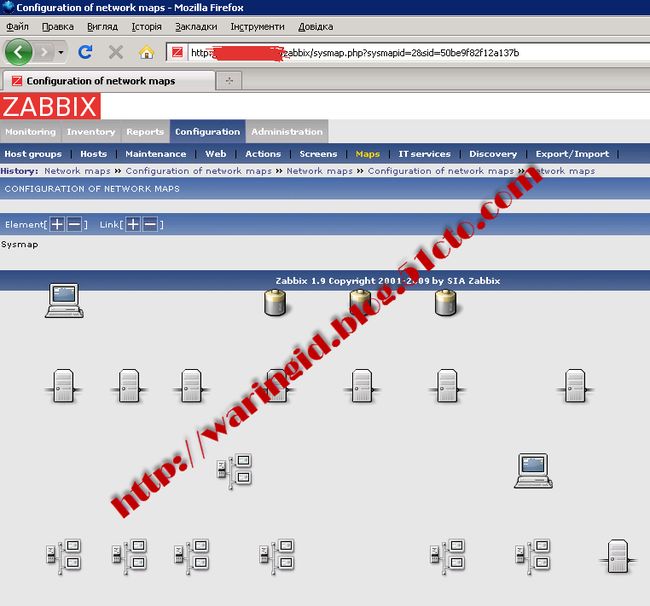
Task: Open the Правка menu
Action: click(58, 27)
